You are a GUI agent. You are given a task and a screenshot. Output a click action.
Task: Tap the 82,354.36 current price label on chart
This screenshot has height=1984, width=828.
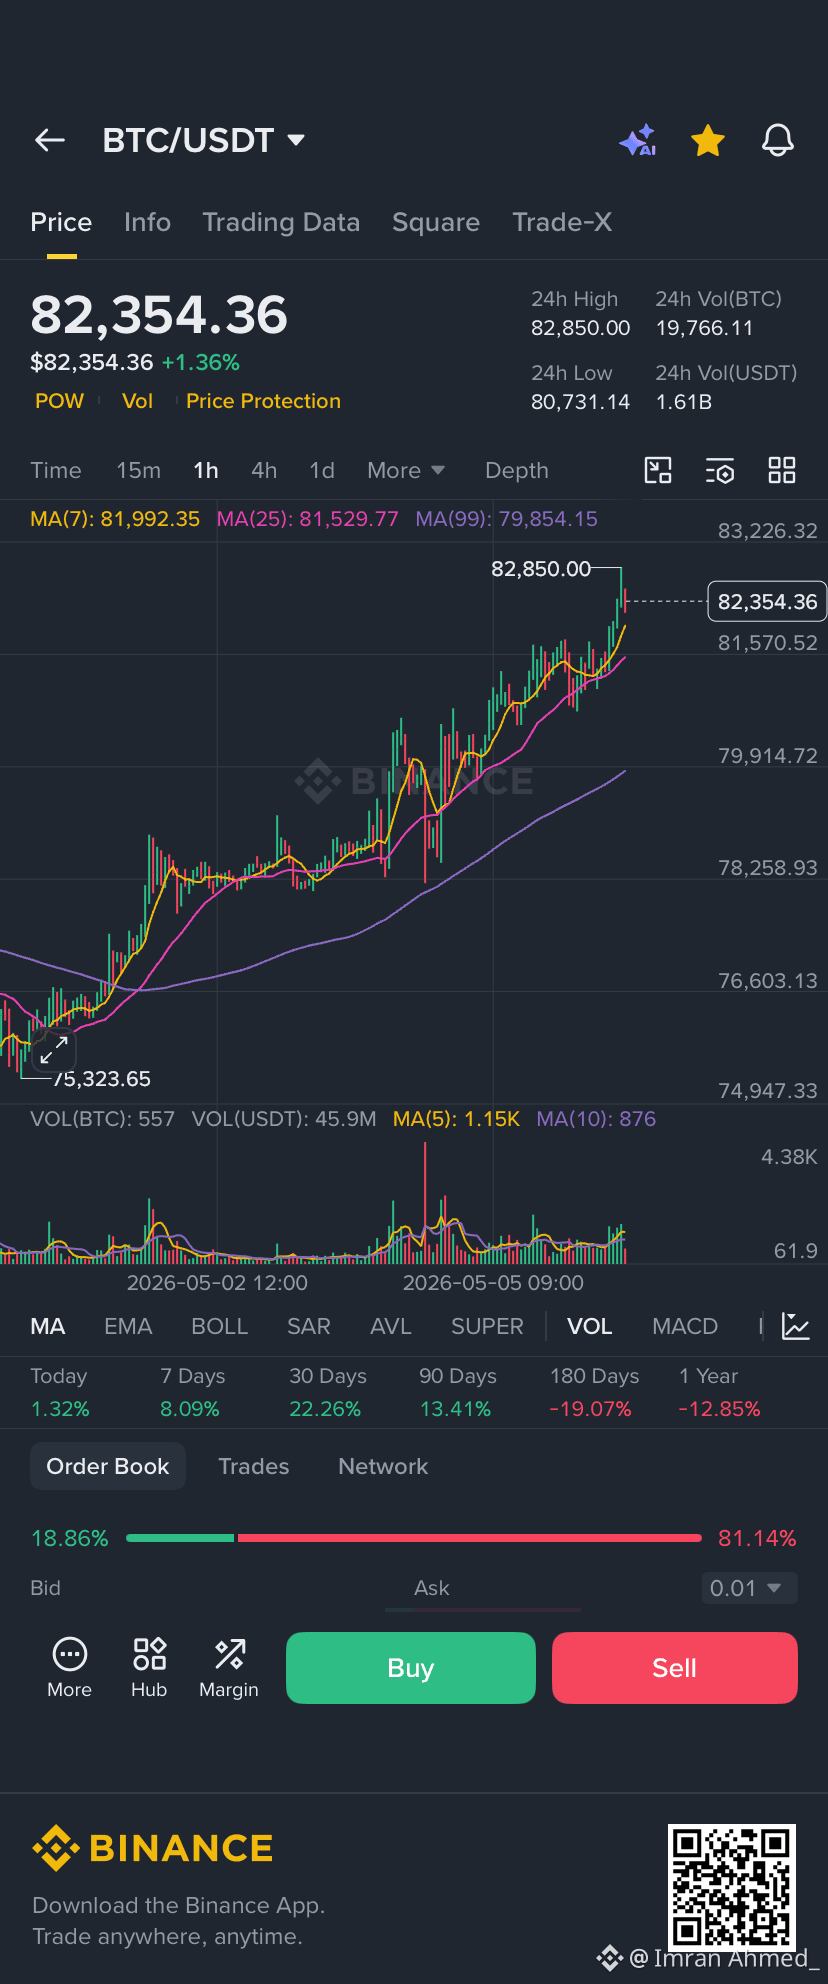tap(767, 602)
